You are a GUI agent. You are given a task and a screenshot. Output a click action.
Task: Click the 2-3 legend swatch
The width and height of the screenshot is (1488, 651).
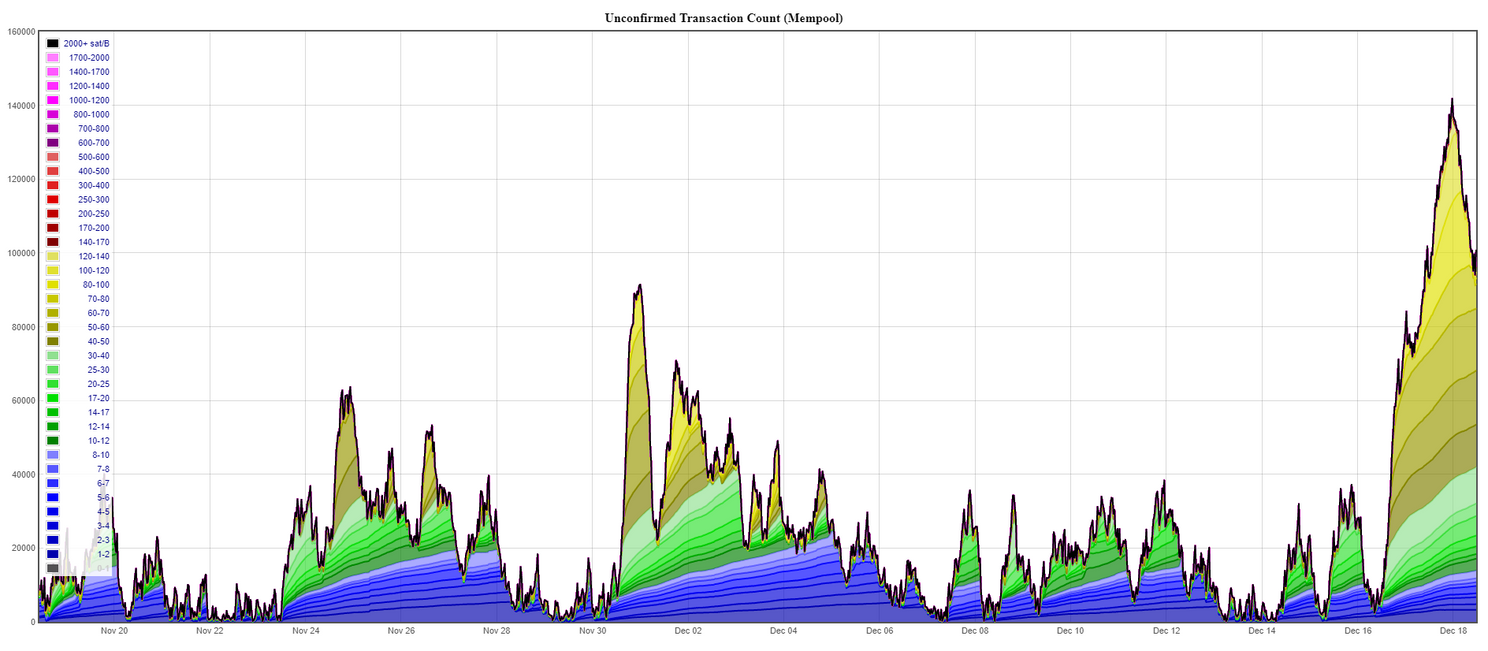53,540
